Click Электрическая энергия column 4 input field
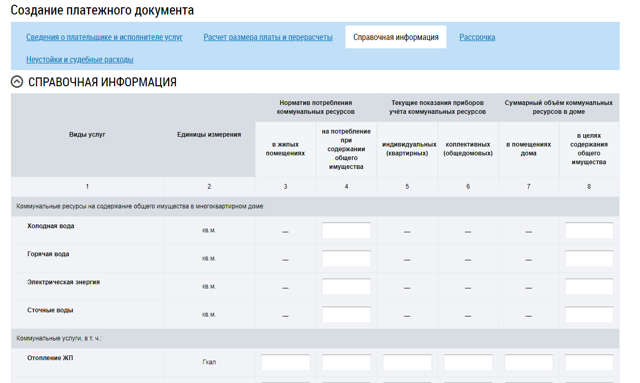The image size is (640, 383). click(346, 287)
